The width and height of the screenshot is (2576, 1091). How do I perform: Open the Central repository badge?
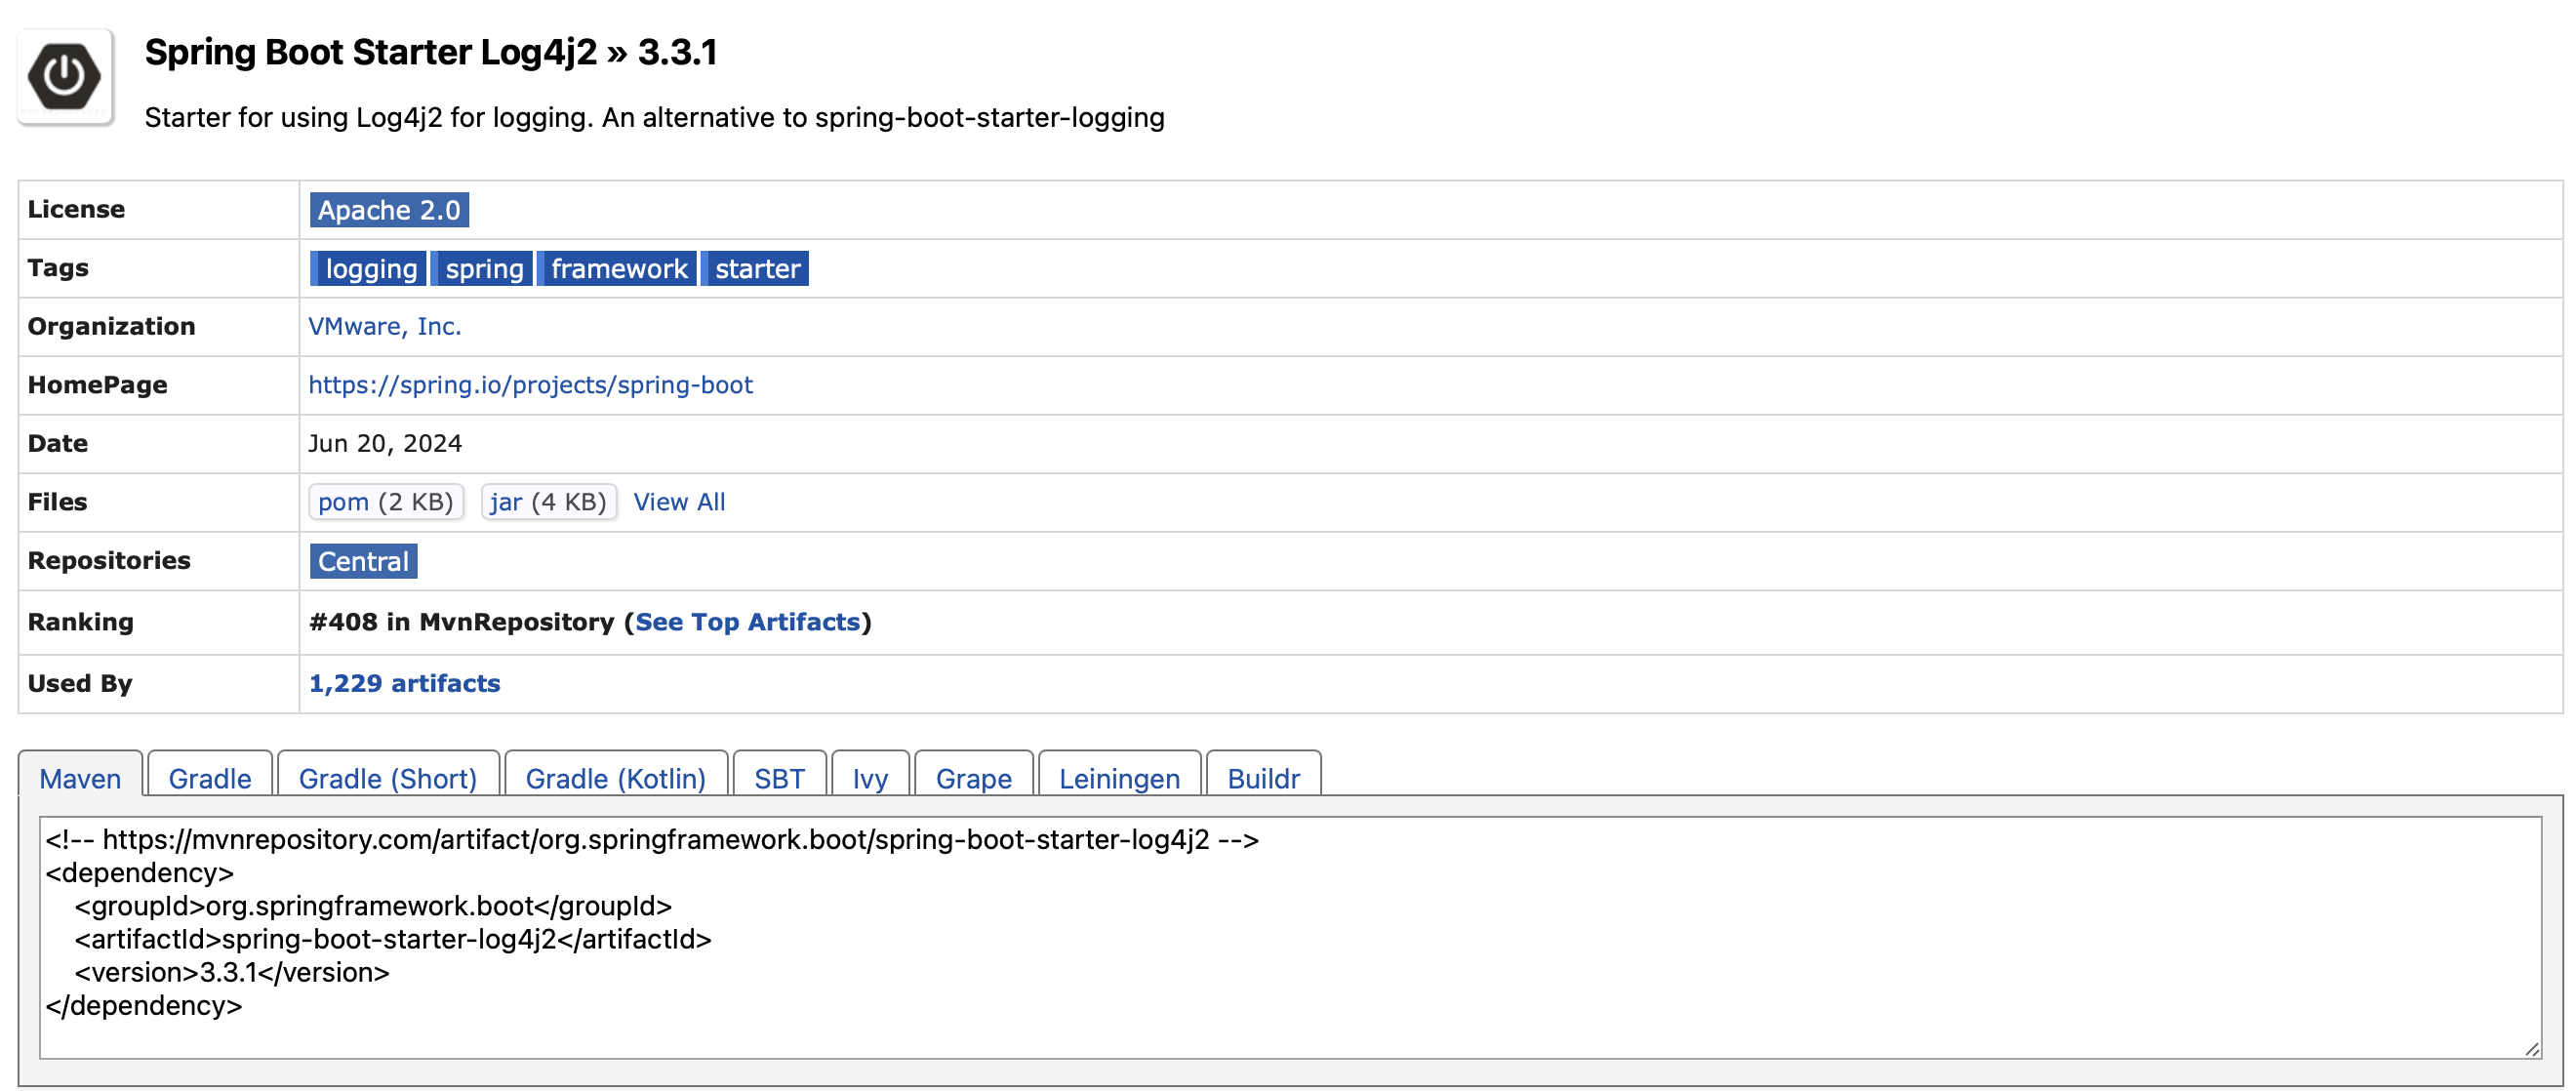(x=363, y=561)
